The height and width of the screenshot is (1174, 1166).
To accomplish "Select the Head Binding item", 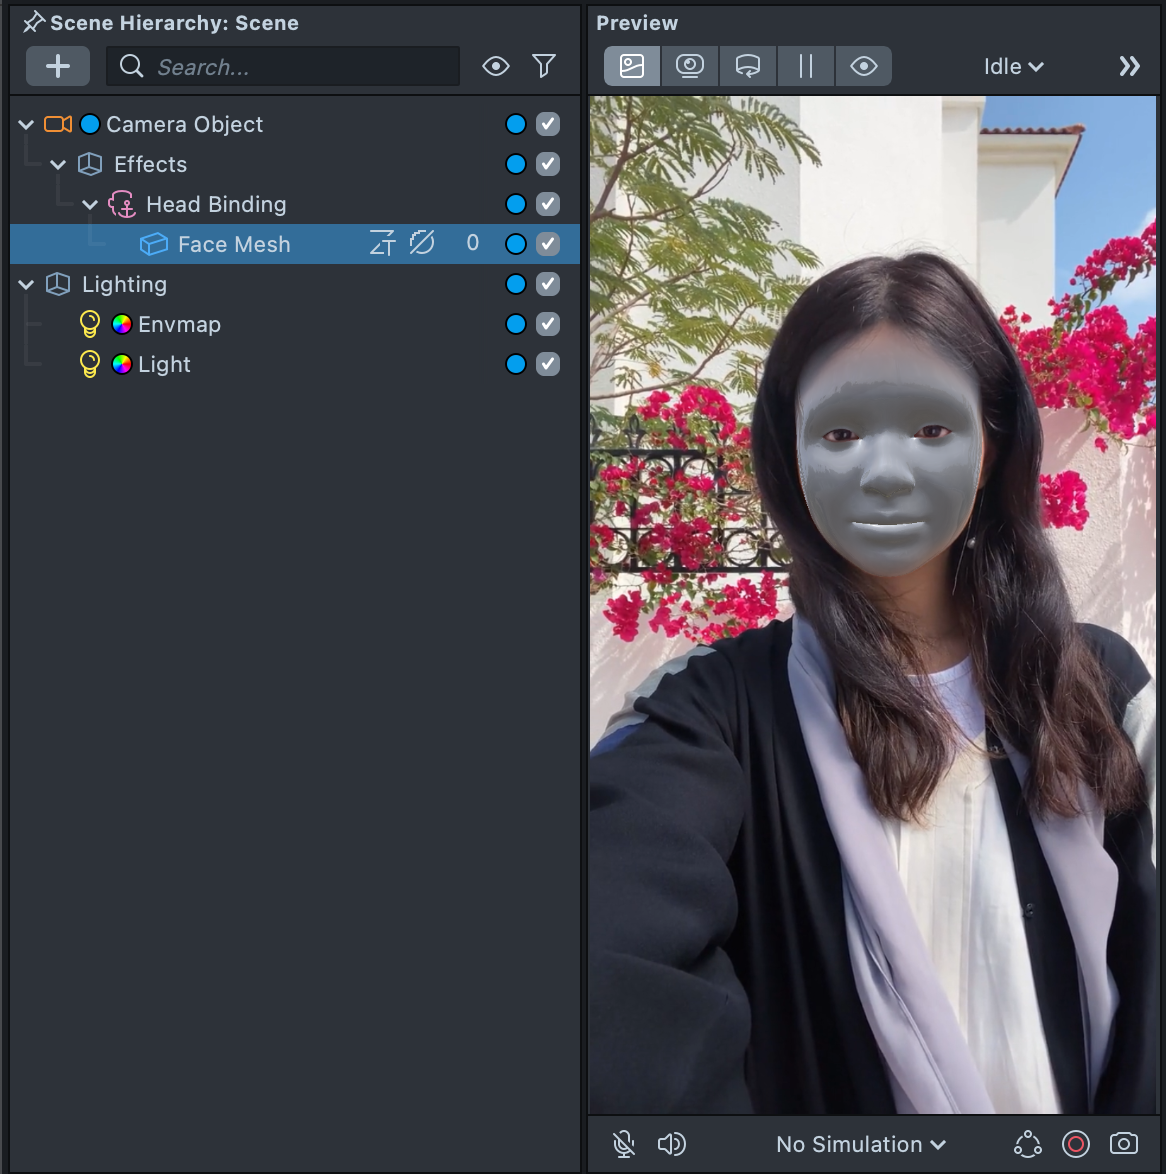I will point(216,205).
